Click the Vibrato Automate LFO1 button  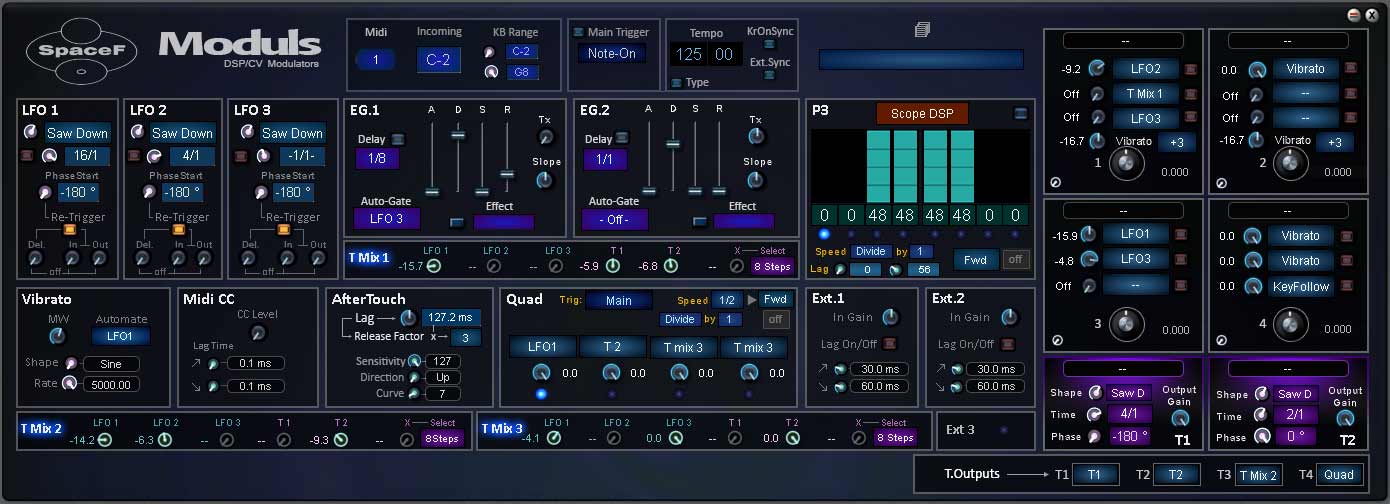point(121,336)
